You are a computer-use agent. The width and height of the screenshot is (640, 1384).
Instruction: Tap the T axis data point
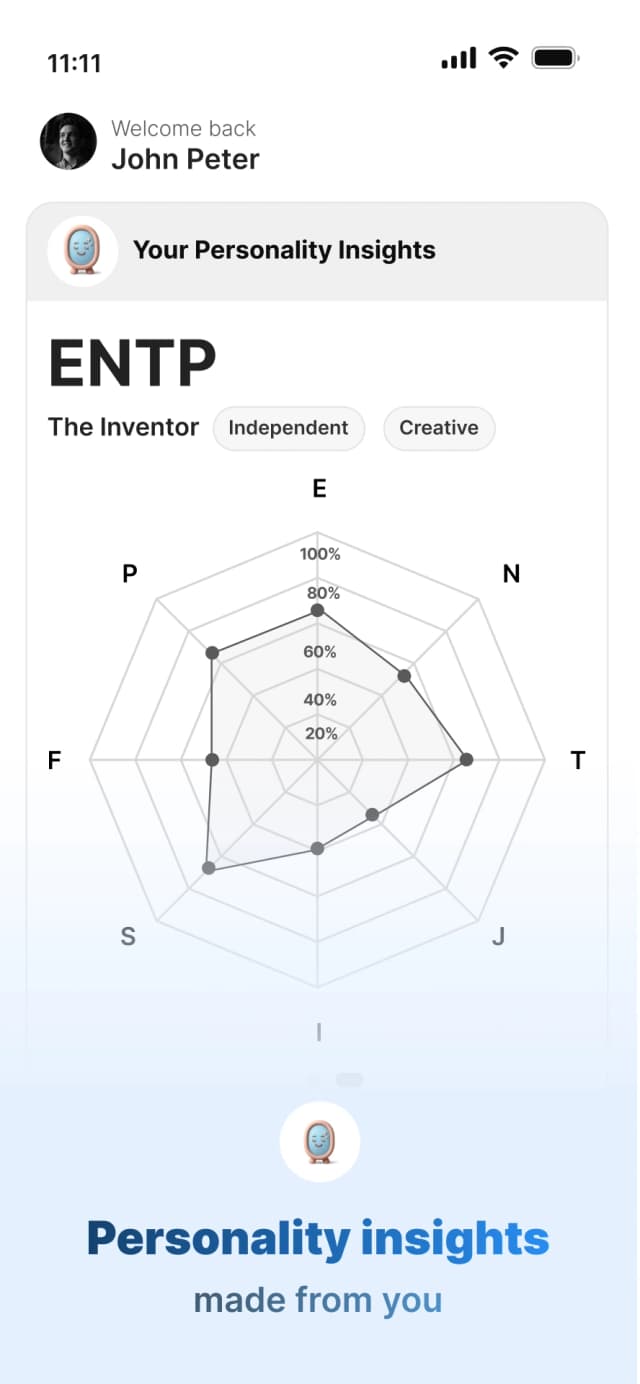click(x=466, y=760)
